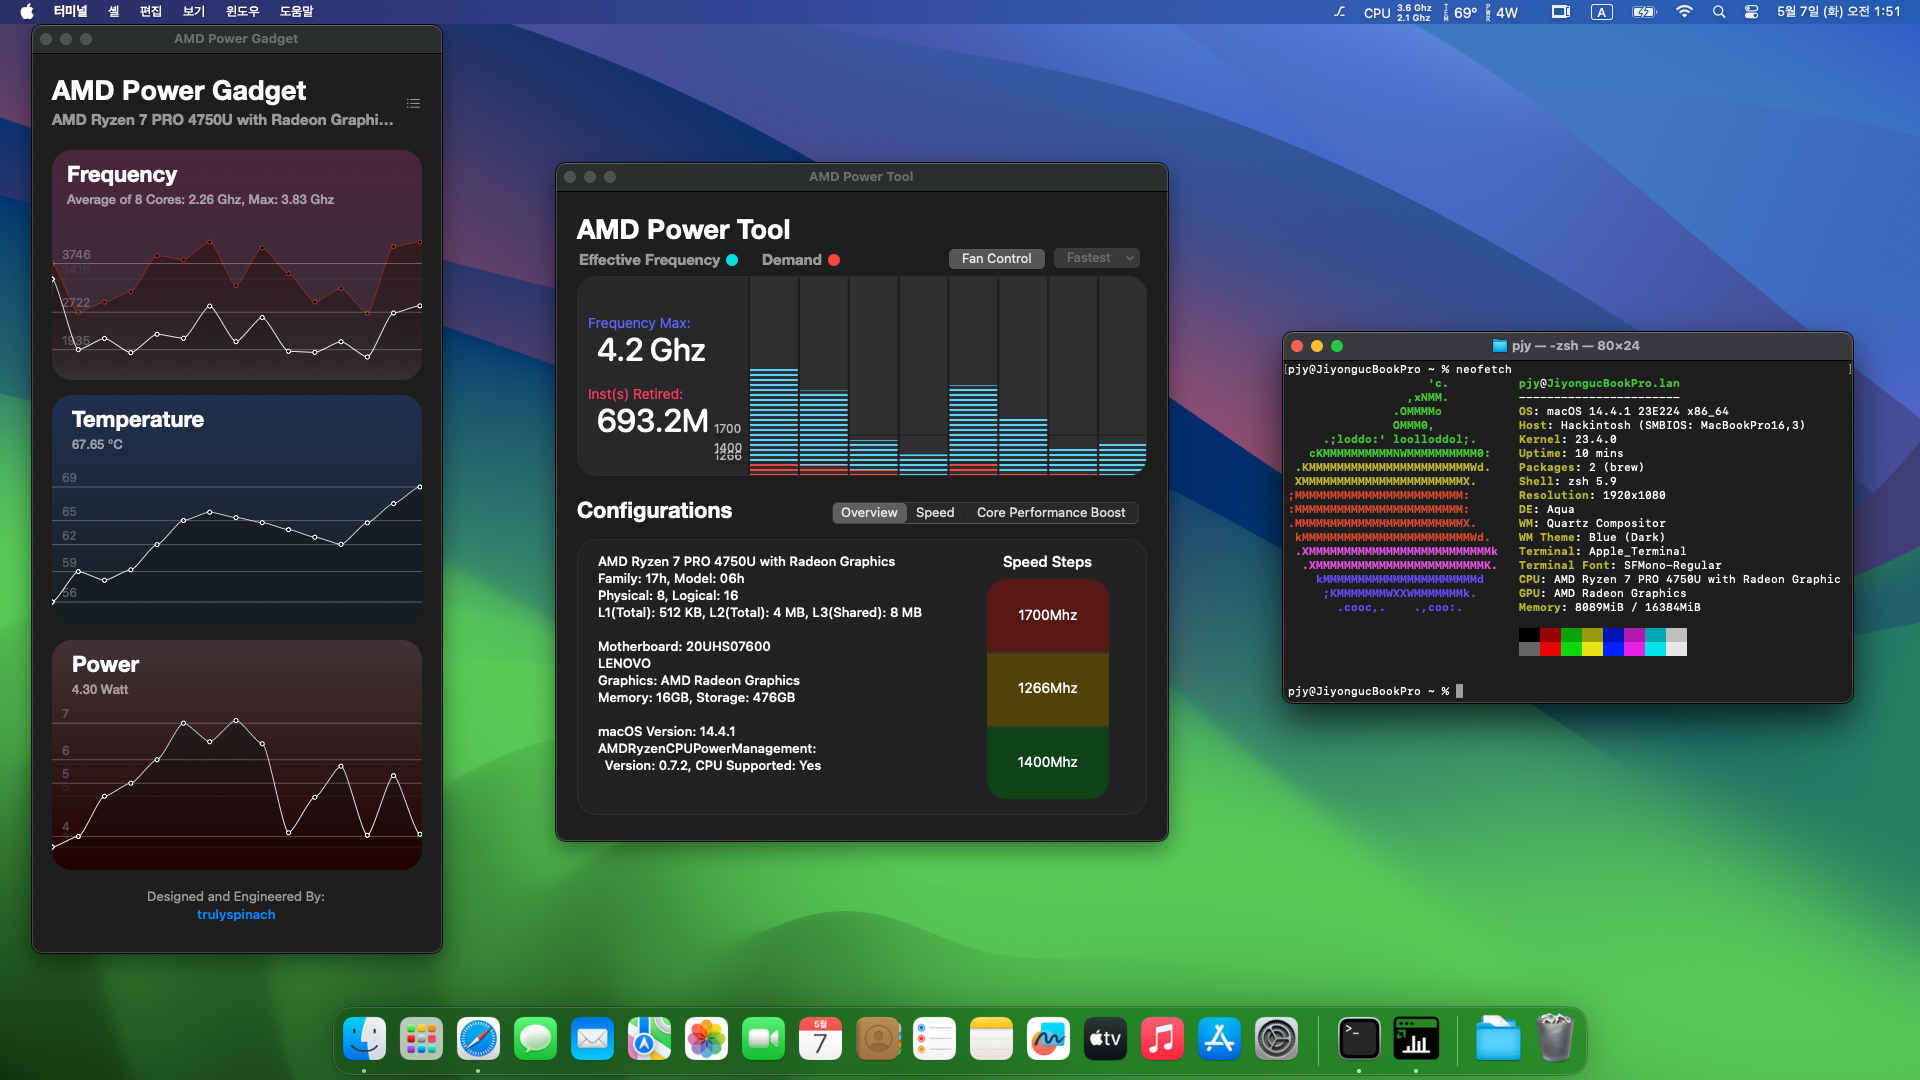Screen dimensions: 1920x1080
Task: Click the 1266Mhz speed step
Action: tap(1047, 689)
